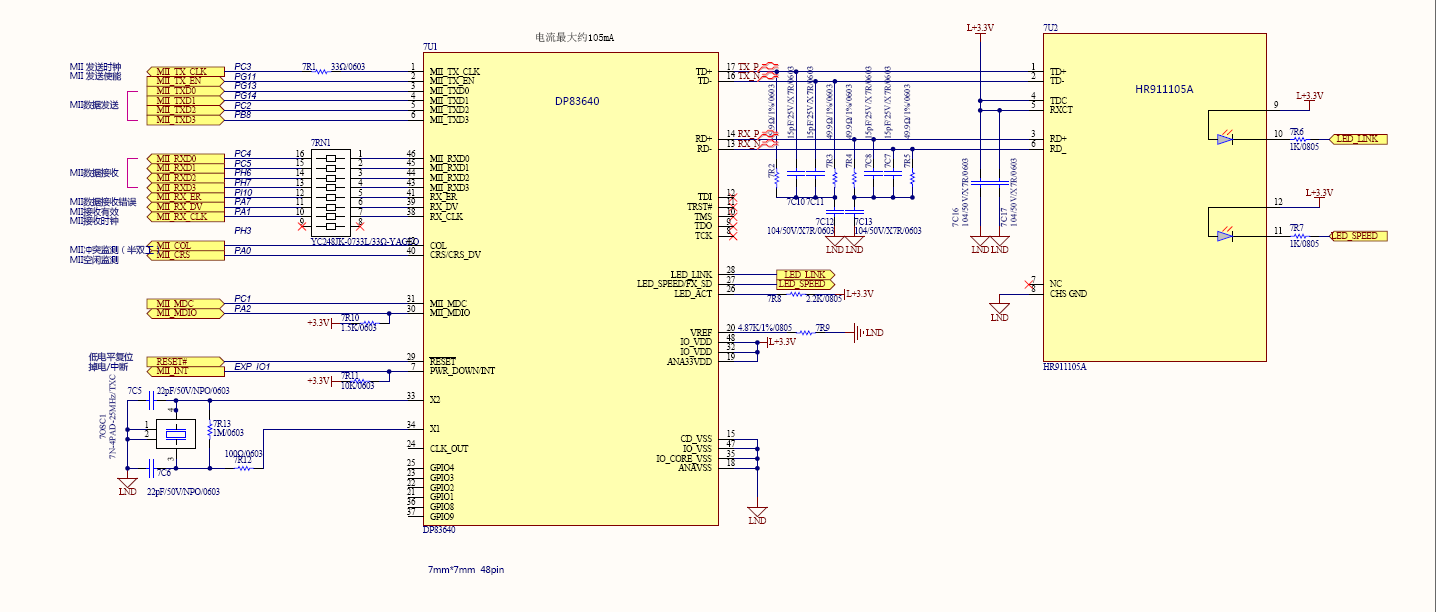Viewport: 1436px width, 612px height.
Task: Select the MII_MDC port
Action: (x=185, y=303)
